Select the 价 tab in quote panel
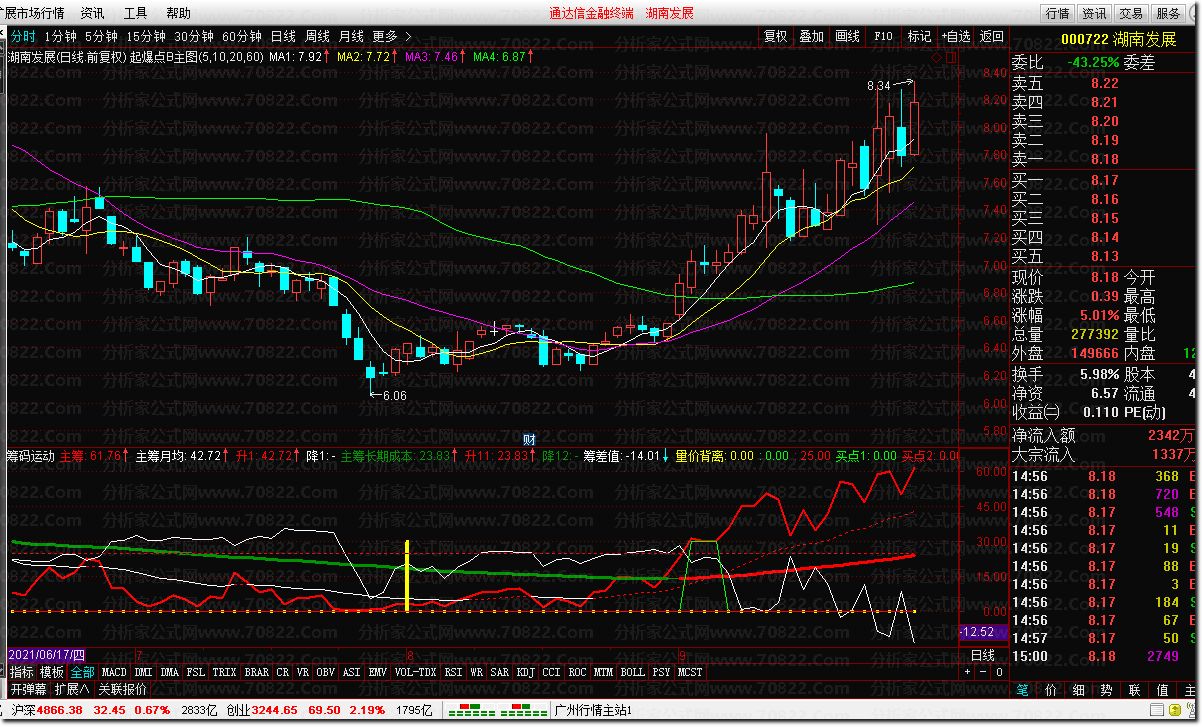Viewport: 1204px width, 727px height. point(1050,690)
